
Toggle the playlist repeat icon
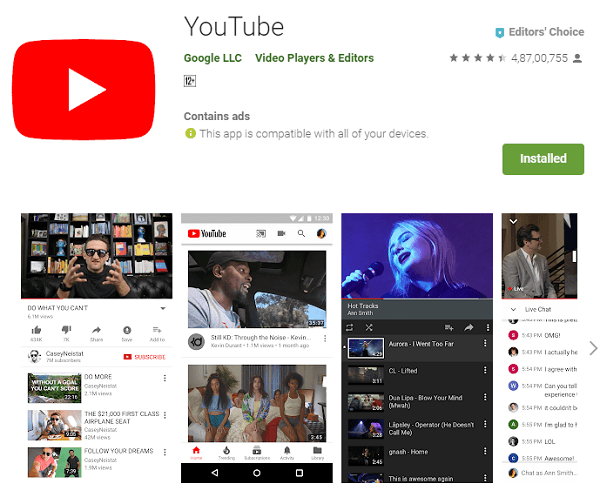coord(350,328)
